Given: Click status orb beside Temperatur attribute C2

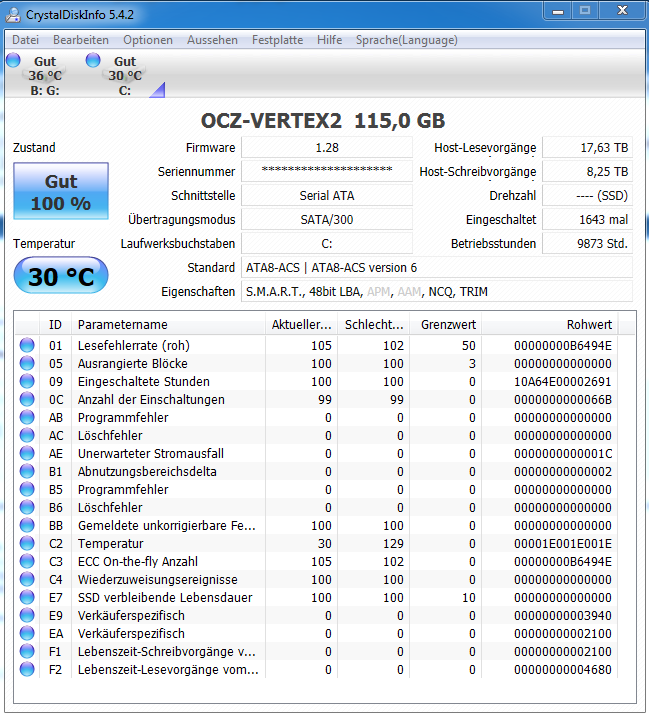Looking at the screenshot, I should [x=27, y=543].
